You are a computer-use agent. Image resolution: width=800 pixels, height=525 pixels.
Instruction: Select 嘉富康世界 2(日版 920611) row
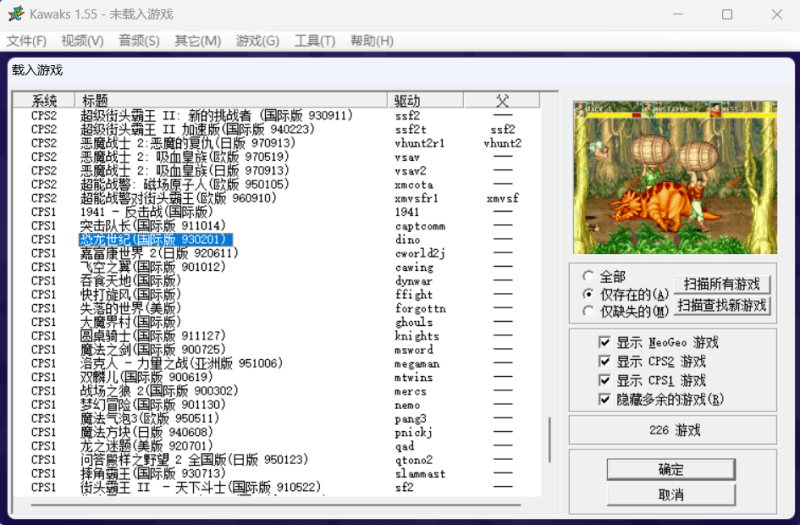pos(276,253)
